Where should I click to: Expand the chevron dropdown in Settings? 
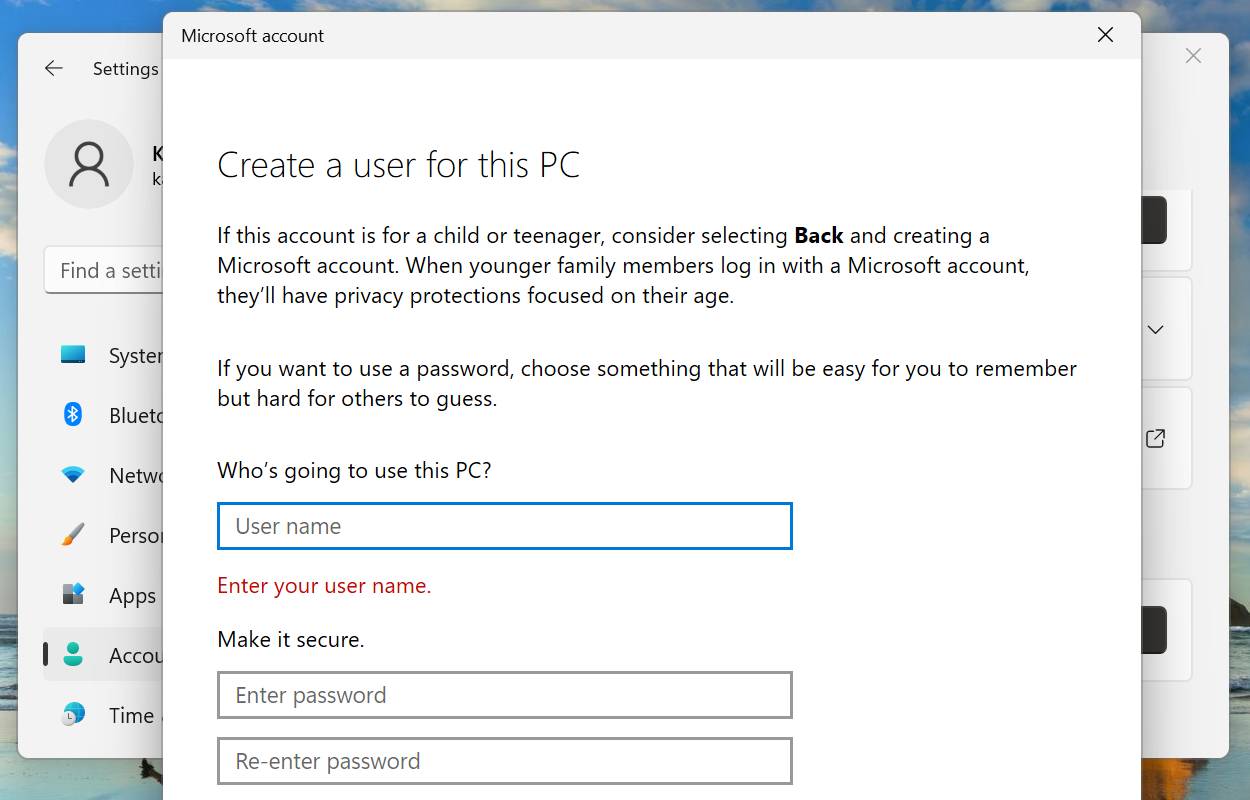pyautogui.click(x=1155, y=329)
